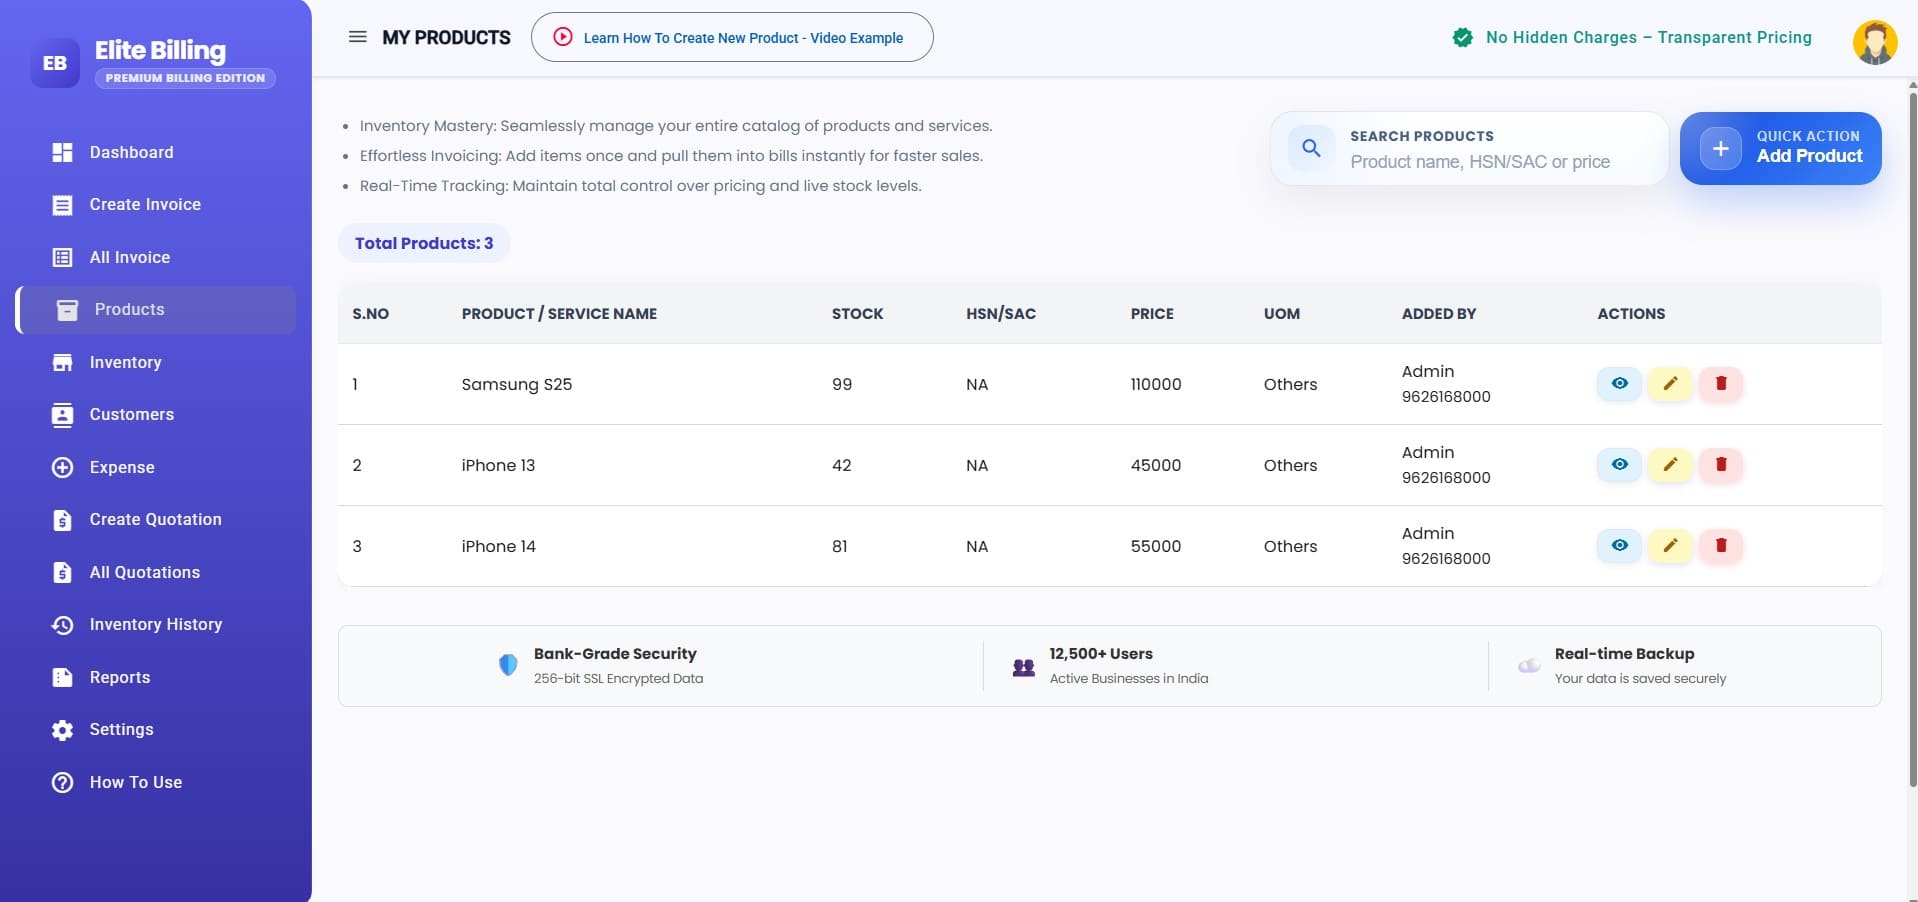View the iPhone 13 product entry
Viewport: 1918px width, 902px height.
1619,464
